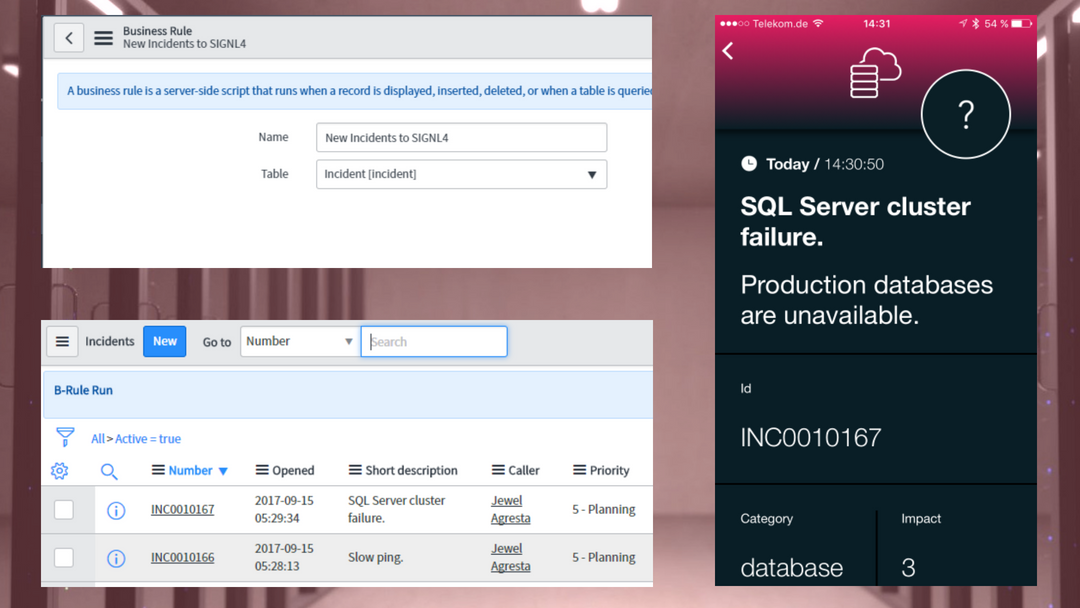Viewport: 1080px width, 608px height.
Task: Open the Jewel Agresta caller link for INC0010166
Action: (510, 558)
